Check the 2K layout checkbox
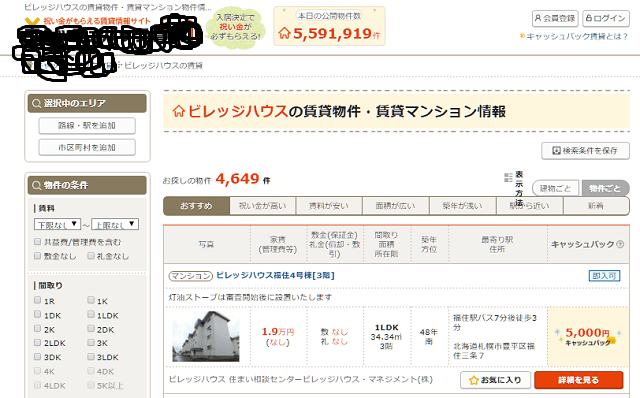Image resolution: width=640 pixels, height=398 pixels. 38,329
